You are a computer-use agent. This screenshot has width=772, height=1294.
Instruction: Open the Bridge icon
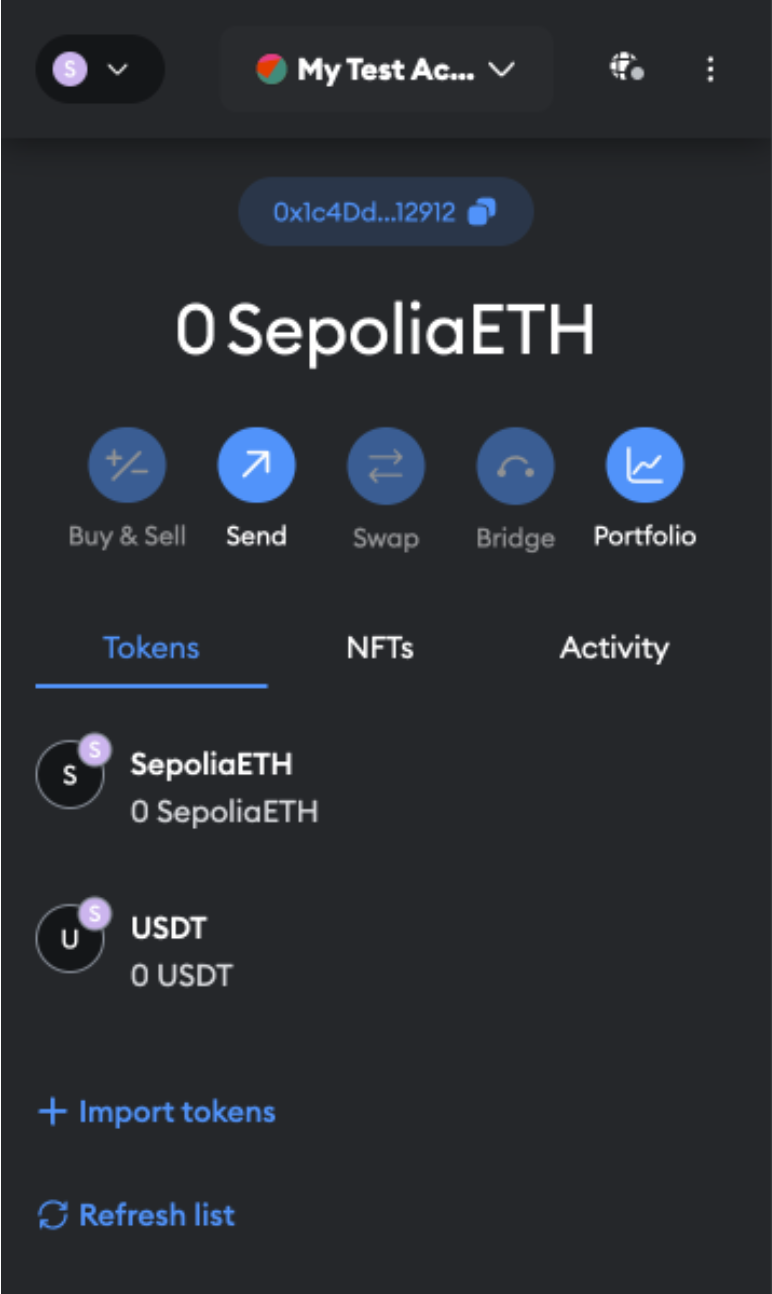pyautogui.click(x=515, y=465)
